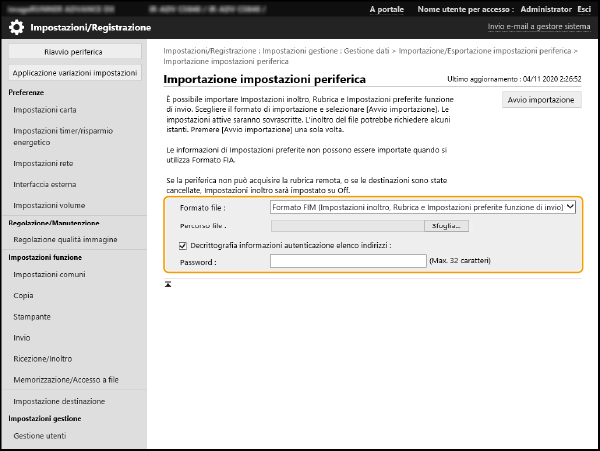Open Gestione utenti settings
This screenshot has width=600, height=451.
click(42, 437)
